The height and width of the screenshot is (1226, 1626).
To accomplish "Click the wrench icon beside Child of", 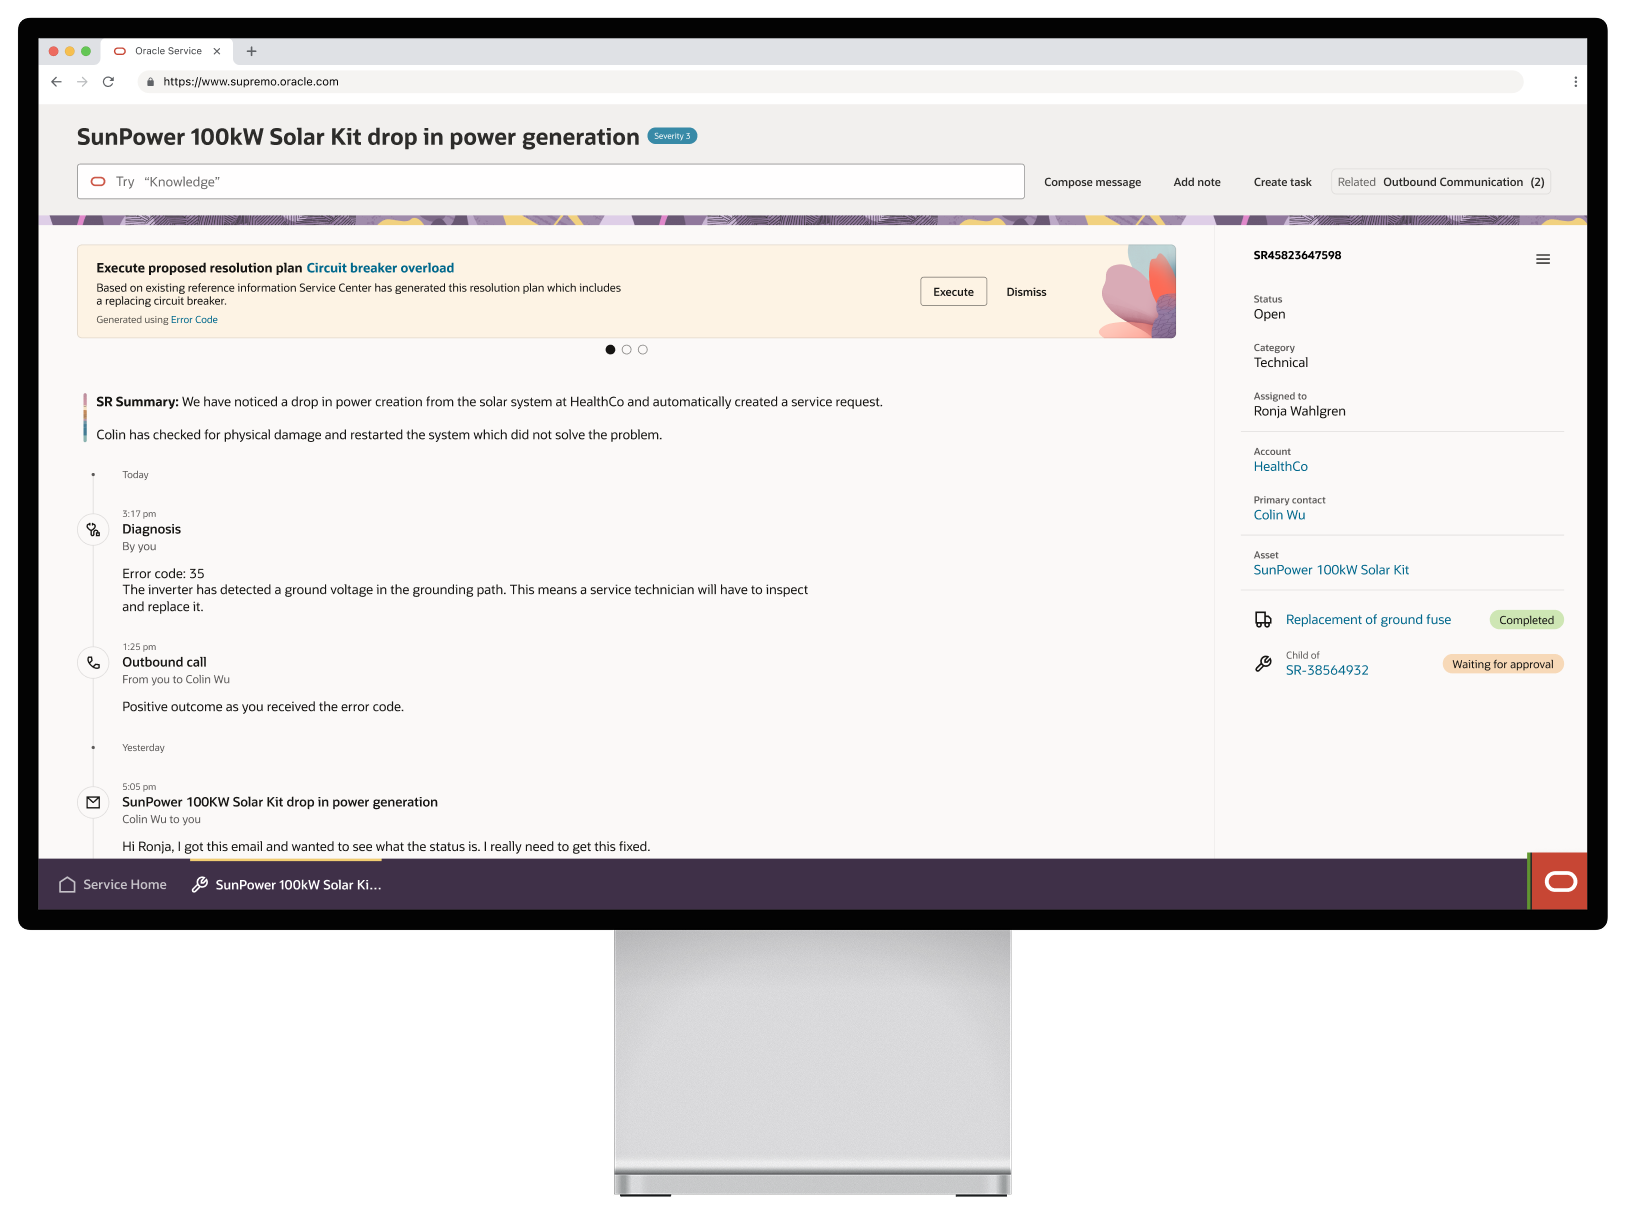I will [x=1263, y=664].
